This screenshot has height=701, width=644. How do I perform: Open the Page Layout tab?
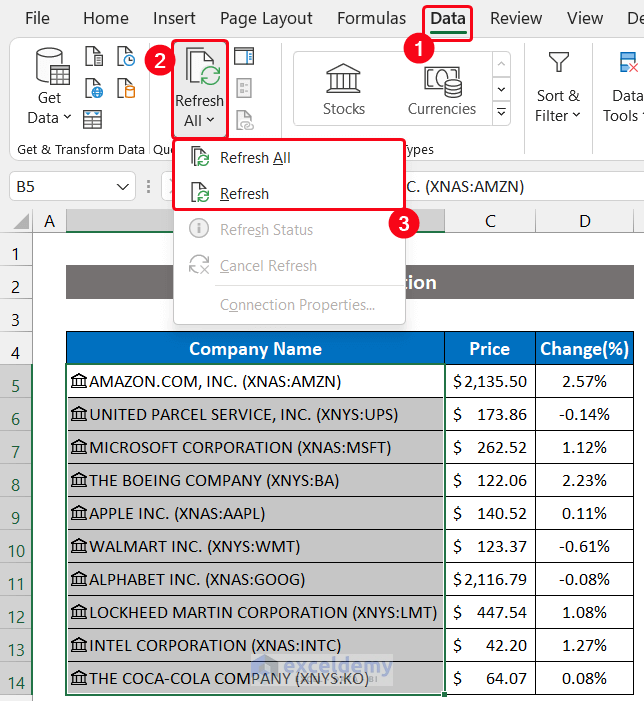(x=266, y=19)
